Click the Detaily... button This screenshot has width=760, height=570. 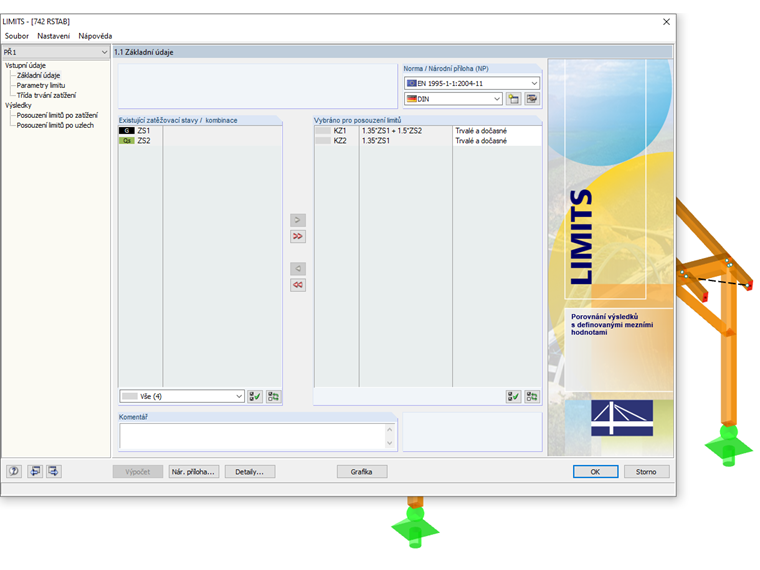(x=250, y=472)
